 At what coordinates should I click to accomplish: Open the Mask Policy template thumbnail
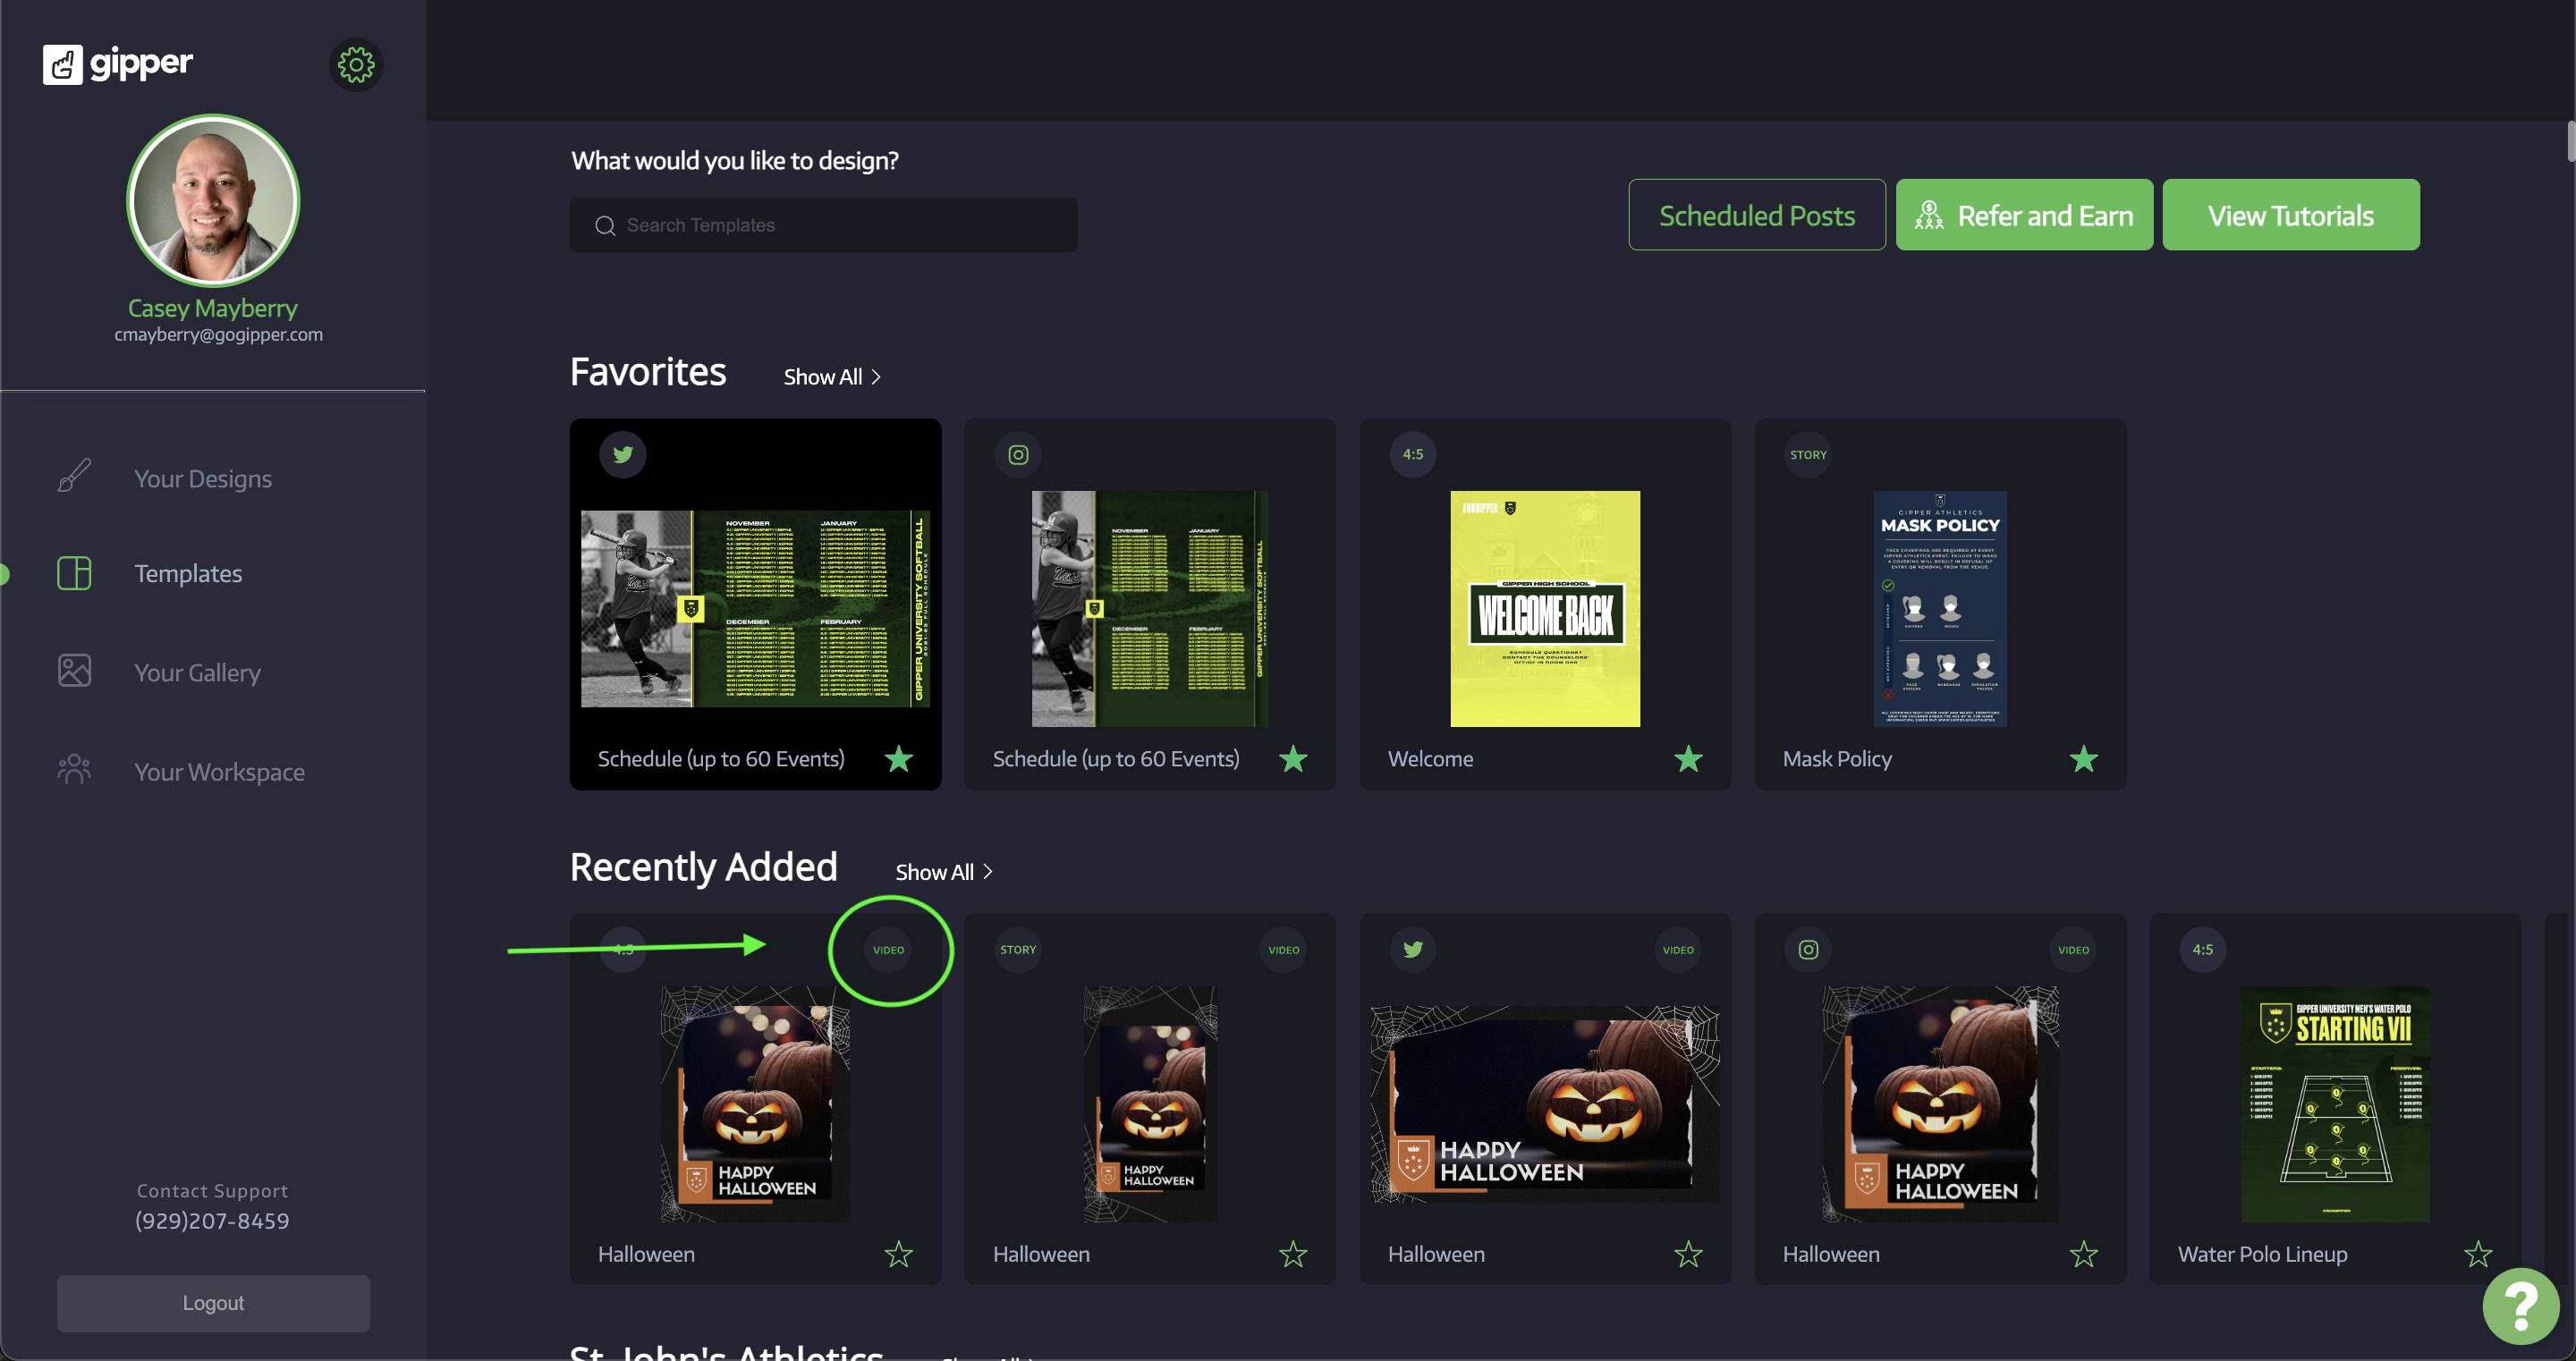1940,608
